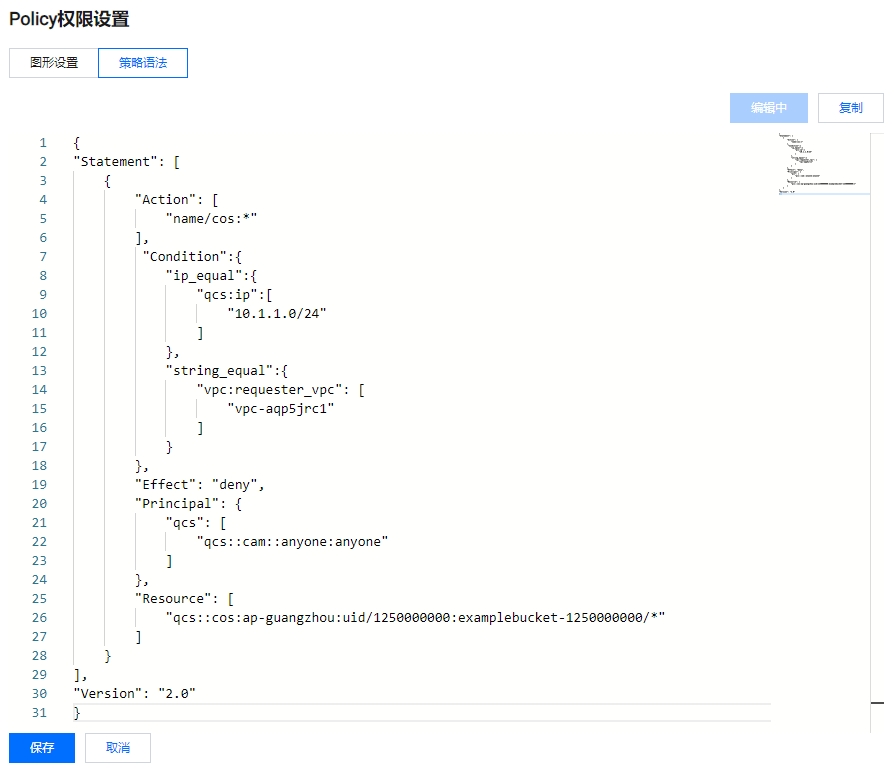Click line number 1 in gutter
Viewport: 894px width, 773px height.
pyautogui.click(x=43, y=143)
